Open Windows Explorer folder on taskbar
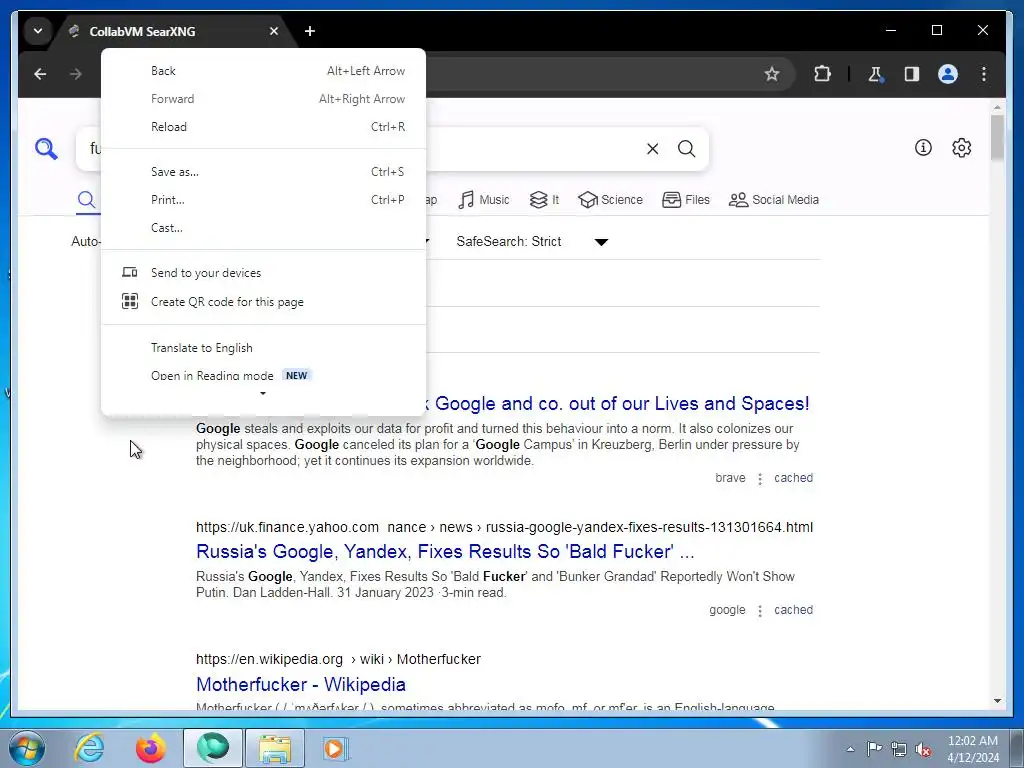The height and width of the screenshot is (768, 1024). pos(275,748)
